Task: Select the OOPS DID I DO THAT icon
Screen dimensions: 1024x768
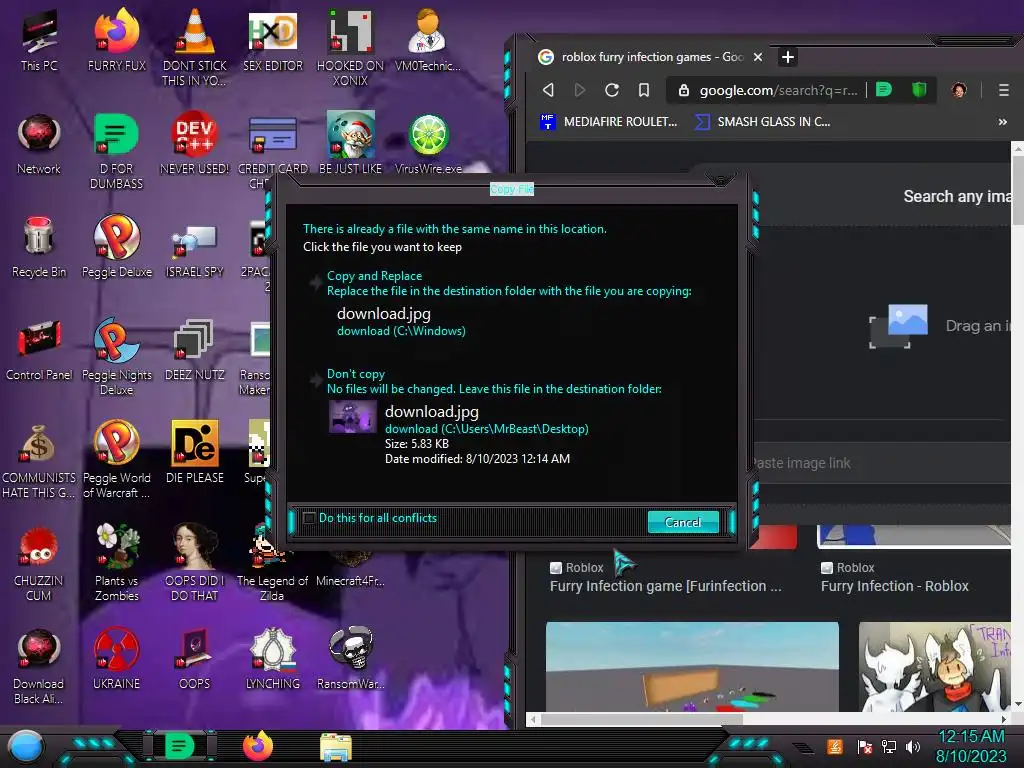Action: point(194,562)
